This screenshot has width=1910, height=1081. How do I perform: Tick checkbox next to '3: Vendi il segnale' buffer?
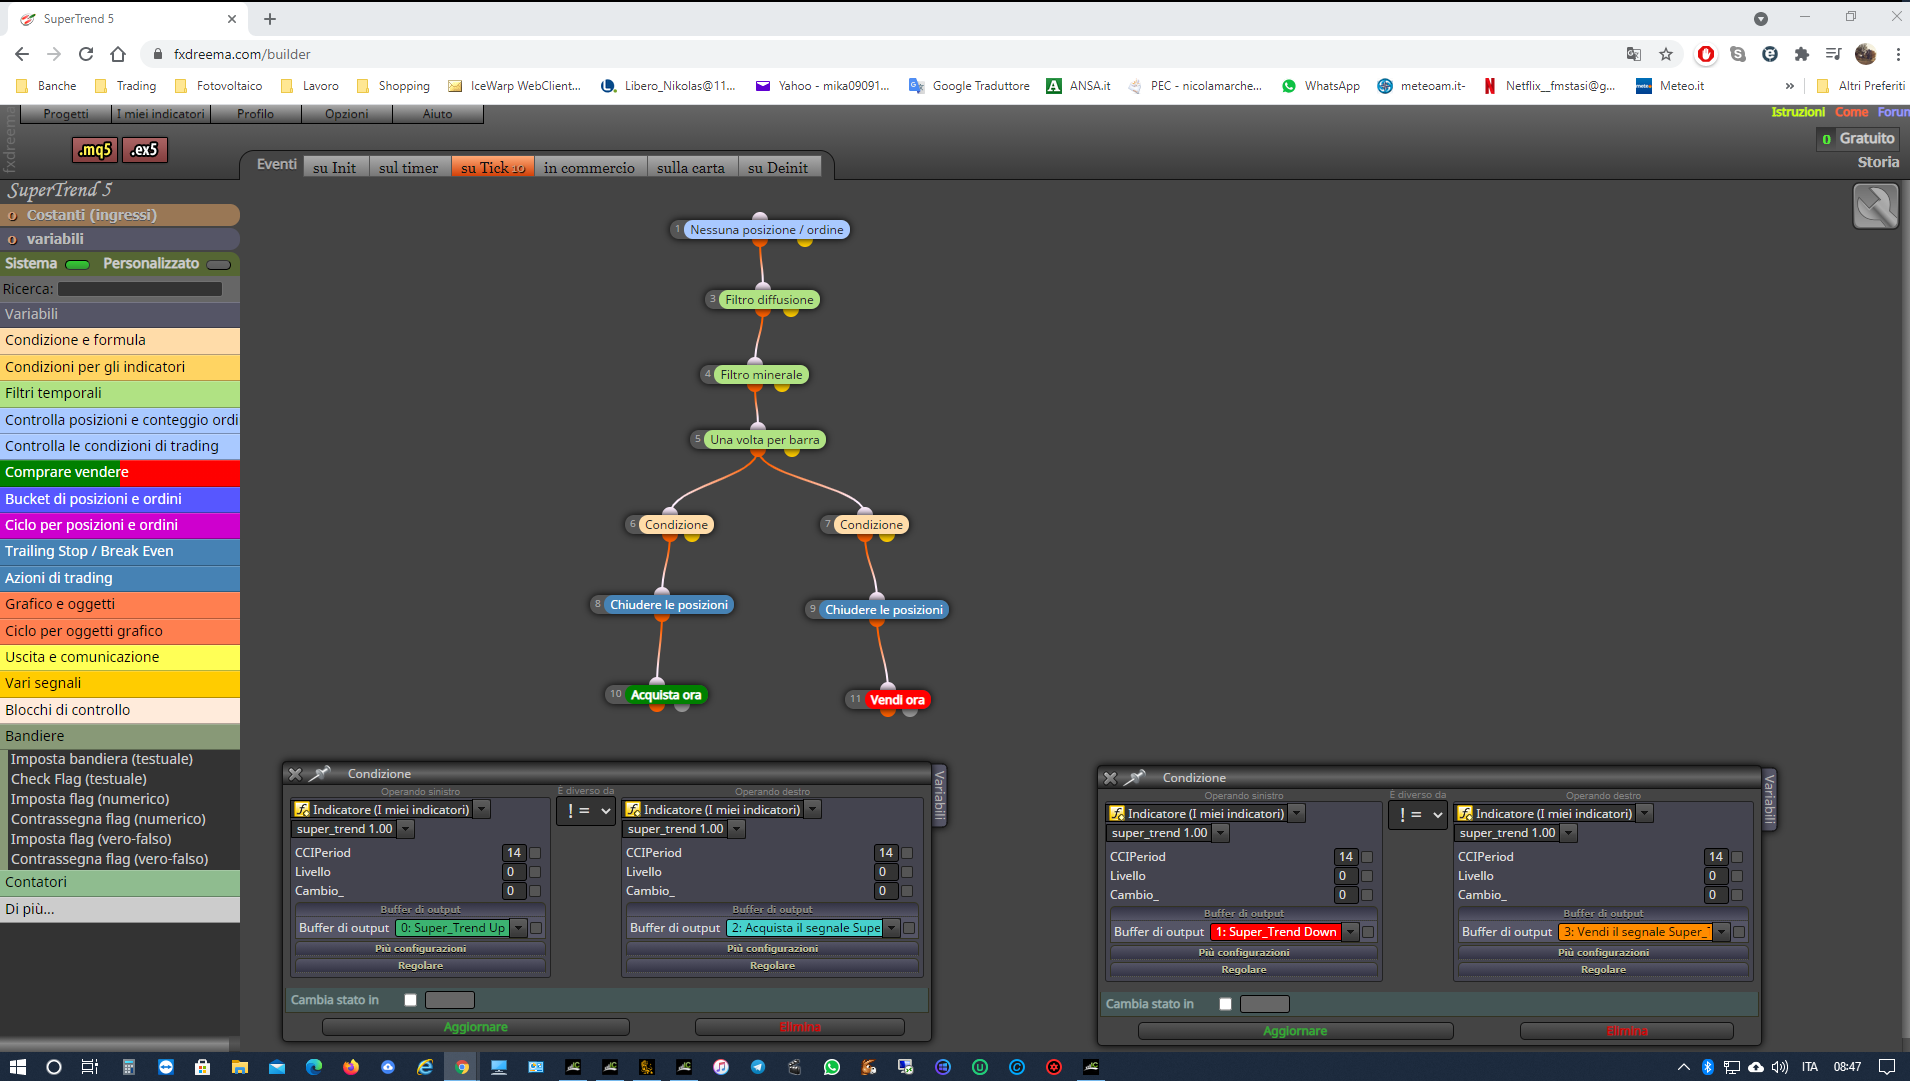1739,932
